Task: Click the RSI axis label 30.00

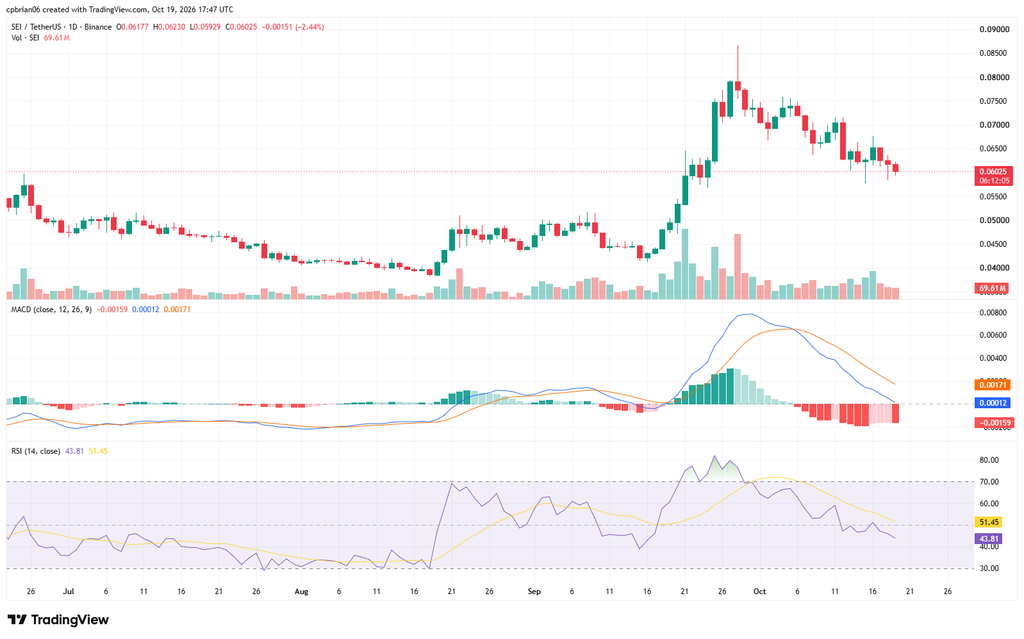Action: [989, 568]
